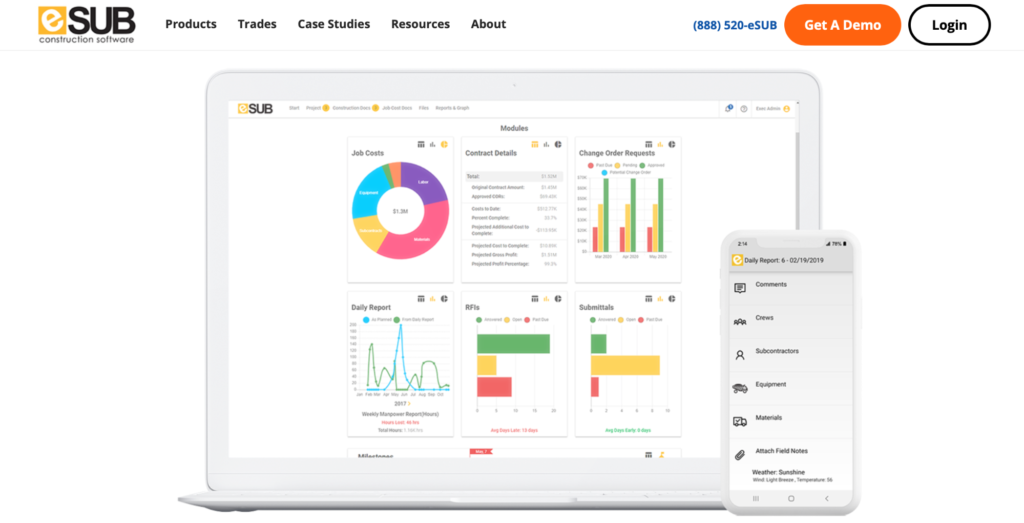Click the bar chart icon on RFIs card
This screenshot has width=1024, height=523.
[x=546, y=298]
